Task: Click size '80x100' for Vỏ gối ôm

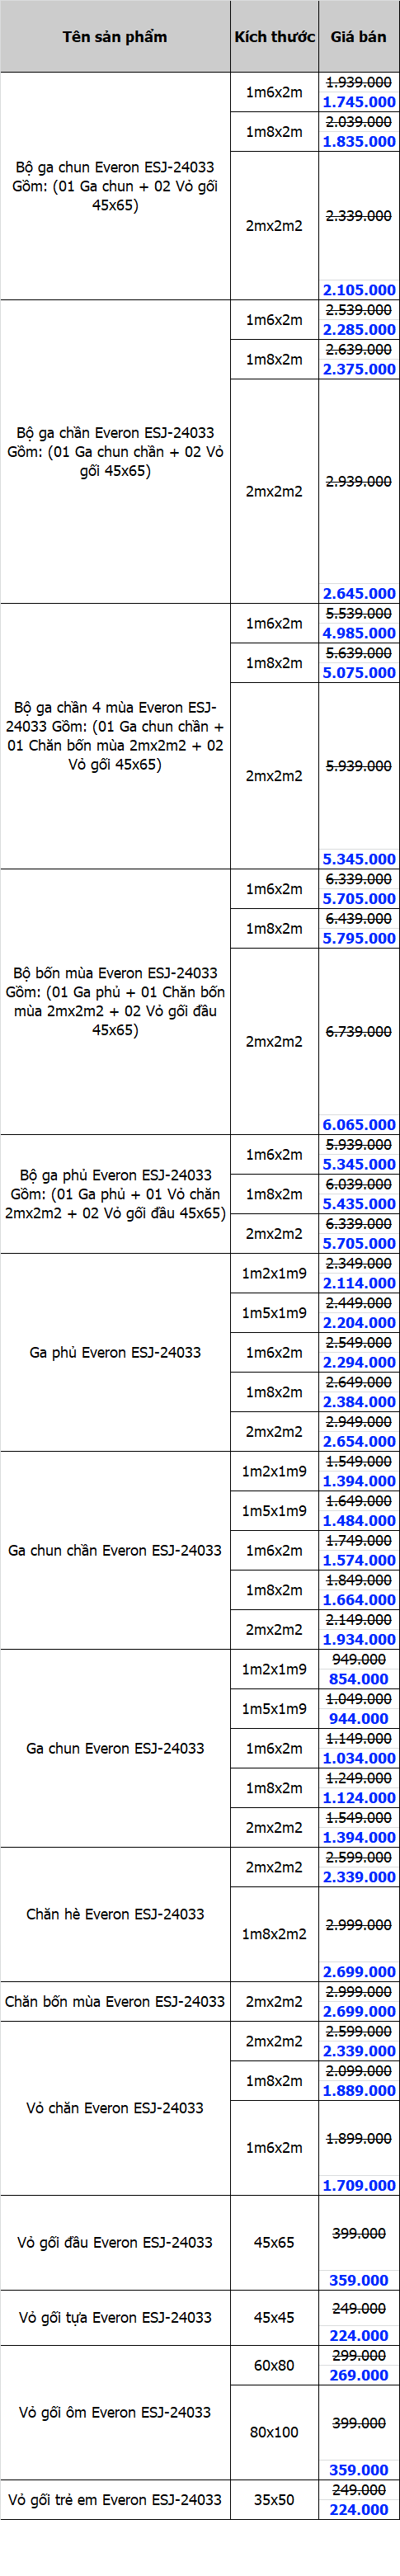Action: coord(274,2431)
